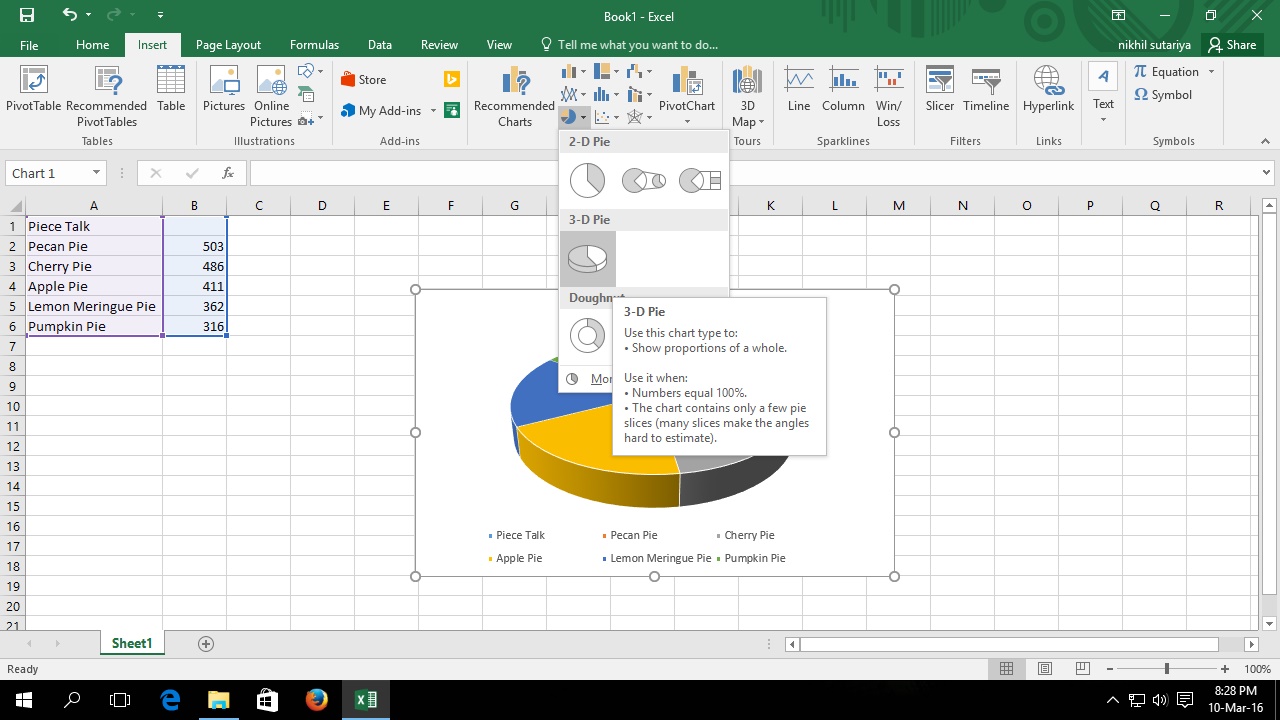Open the Insert Column or Bar Chart dropdown

573,71
